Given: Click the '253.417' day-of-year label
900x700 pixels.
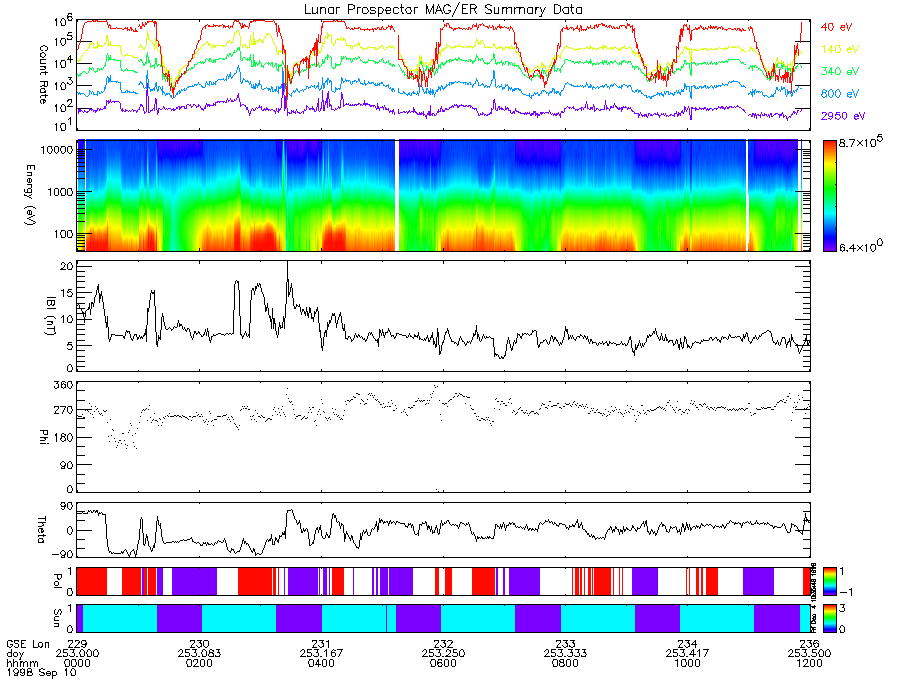Looking at the screenshot, I should pyautogui.click(x=687, y=654).
